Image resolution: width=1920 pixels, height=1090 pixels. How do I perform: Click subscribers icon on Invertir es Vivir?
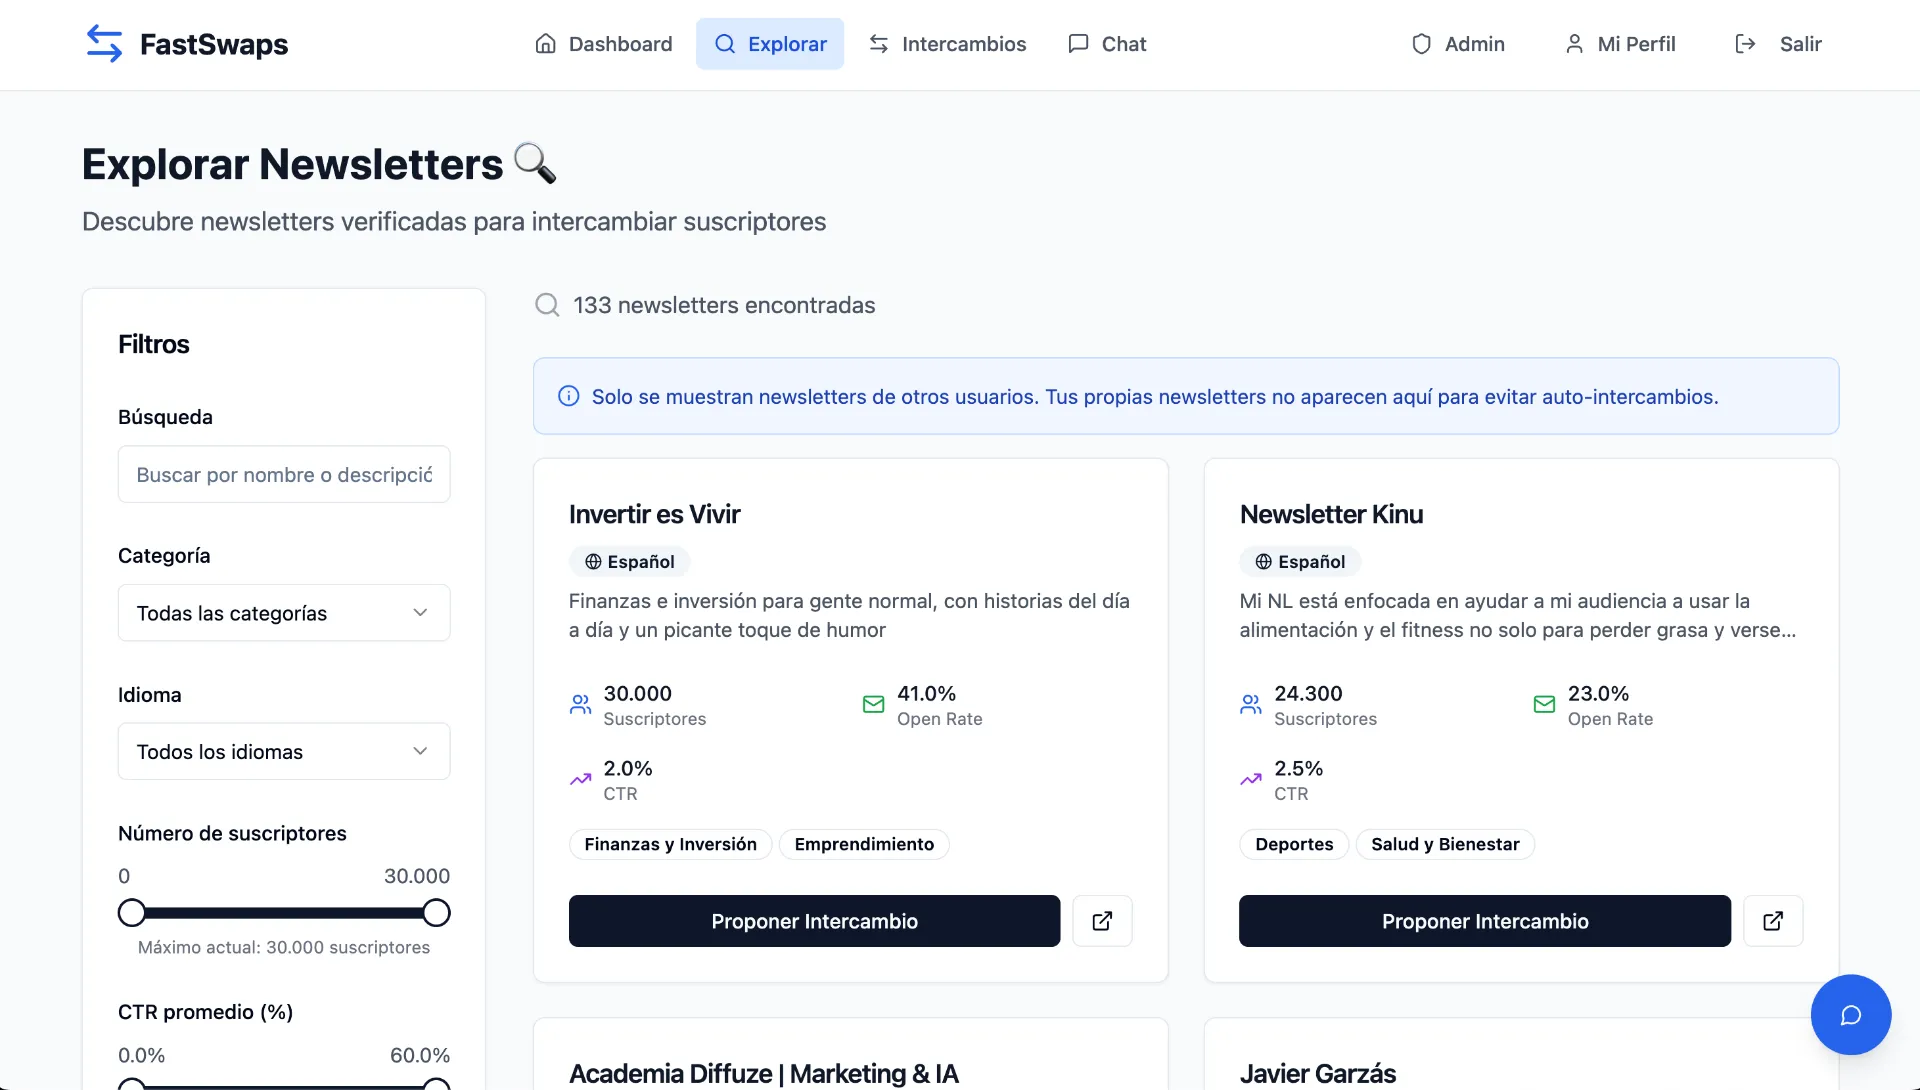click(580, 704)
